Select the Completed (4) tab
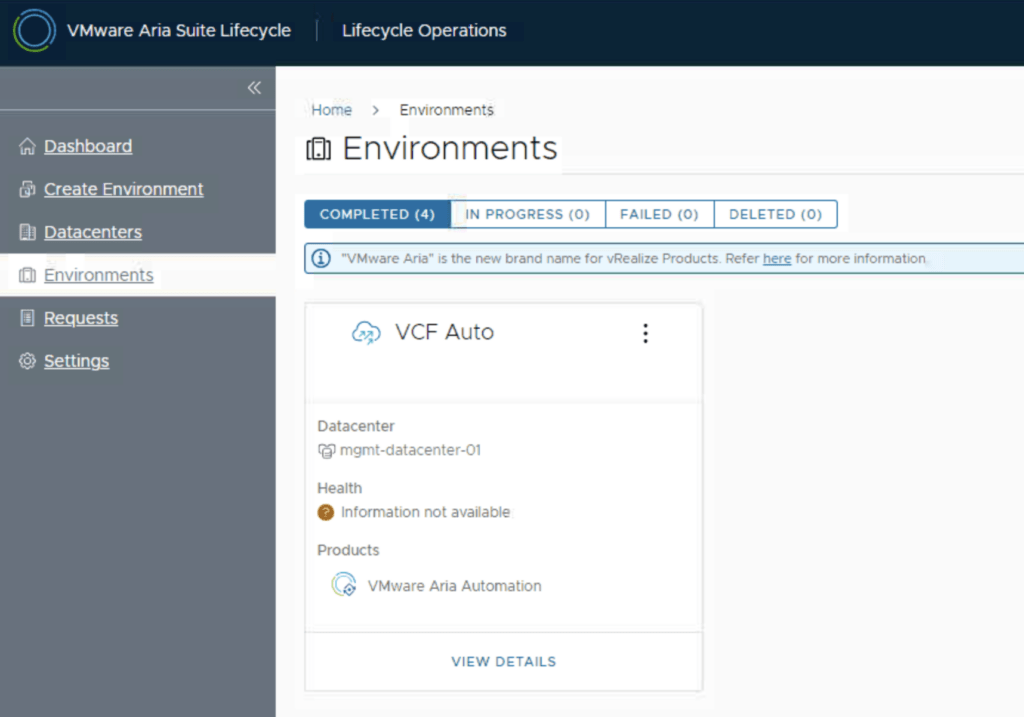 tap(377, 215)
